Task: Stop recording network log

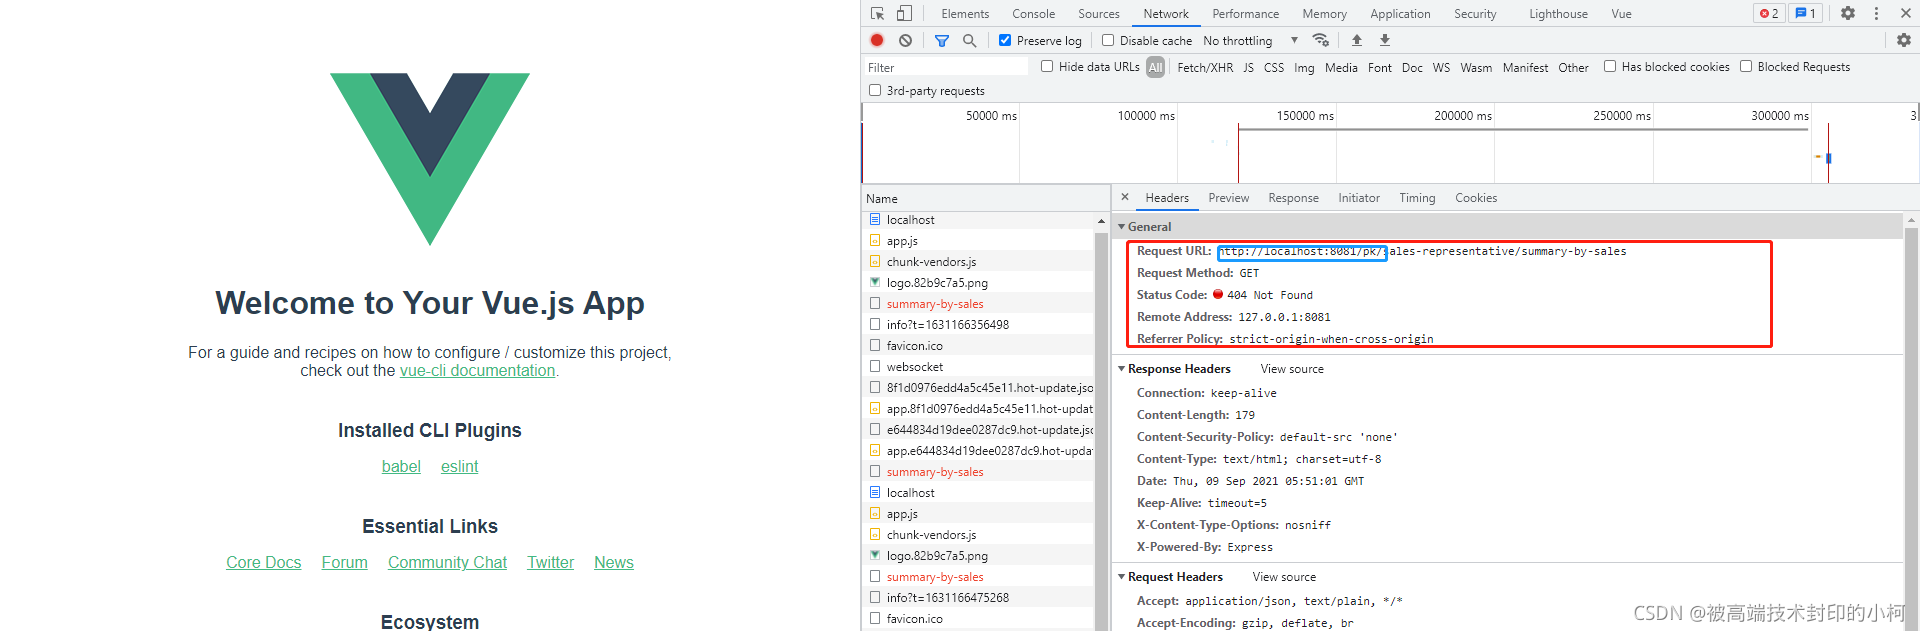Action: 877,40
